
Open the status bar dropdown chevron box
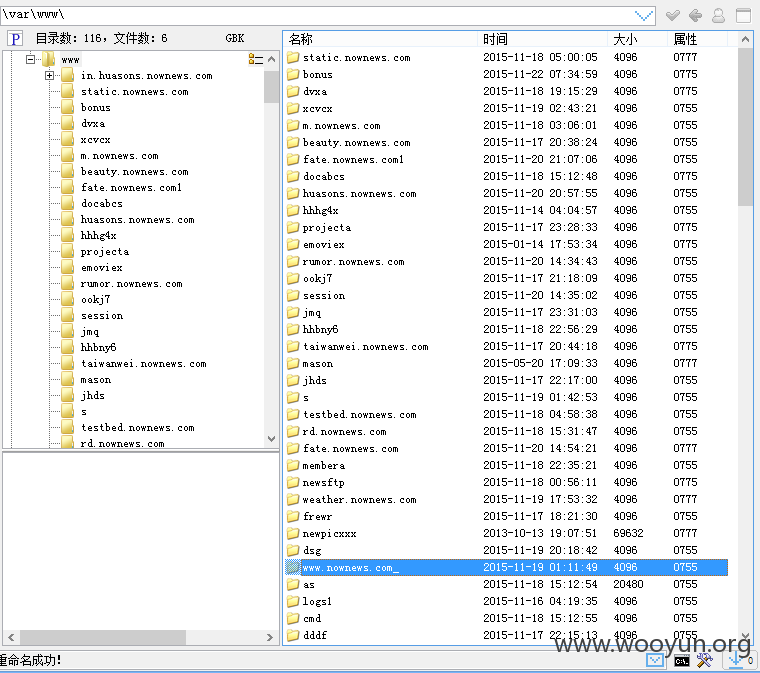coord(655,660)
